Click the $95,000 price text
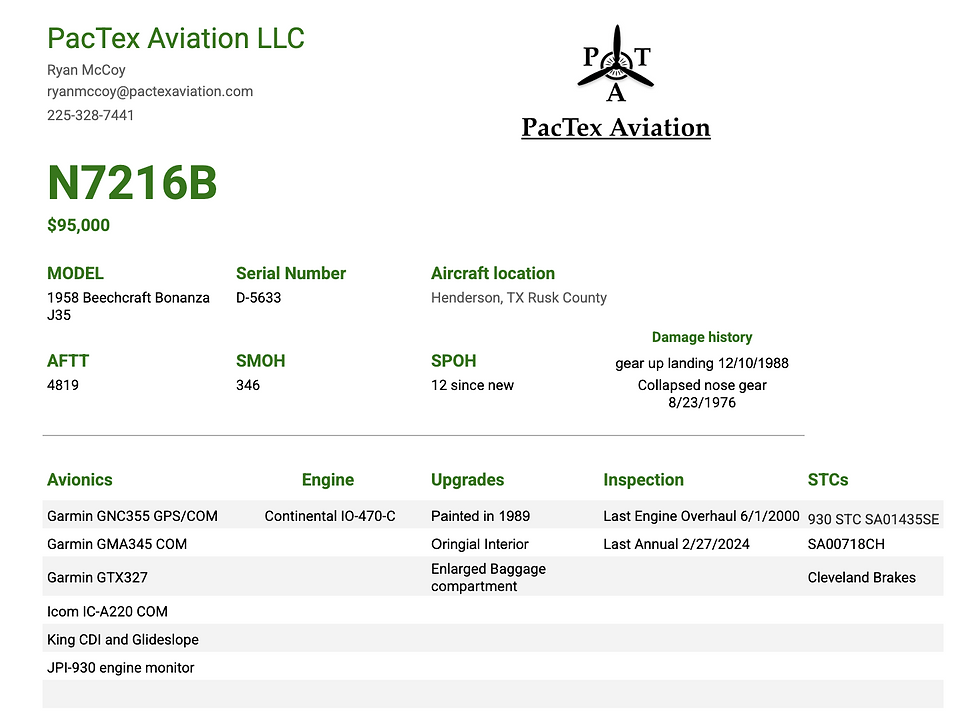This screenshot has width=956, height=720. (x=79, y=225)
